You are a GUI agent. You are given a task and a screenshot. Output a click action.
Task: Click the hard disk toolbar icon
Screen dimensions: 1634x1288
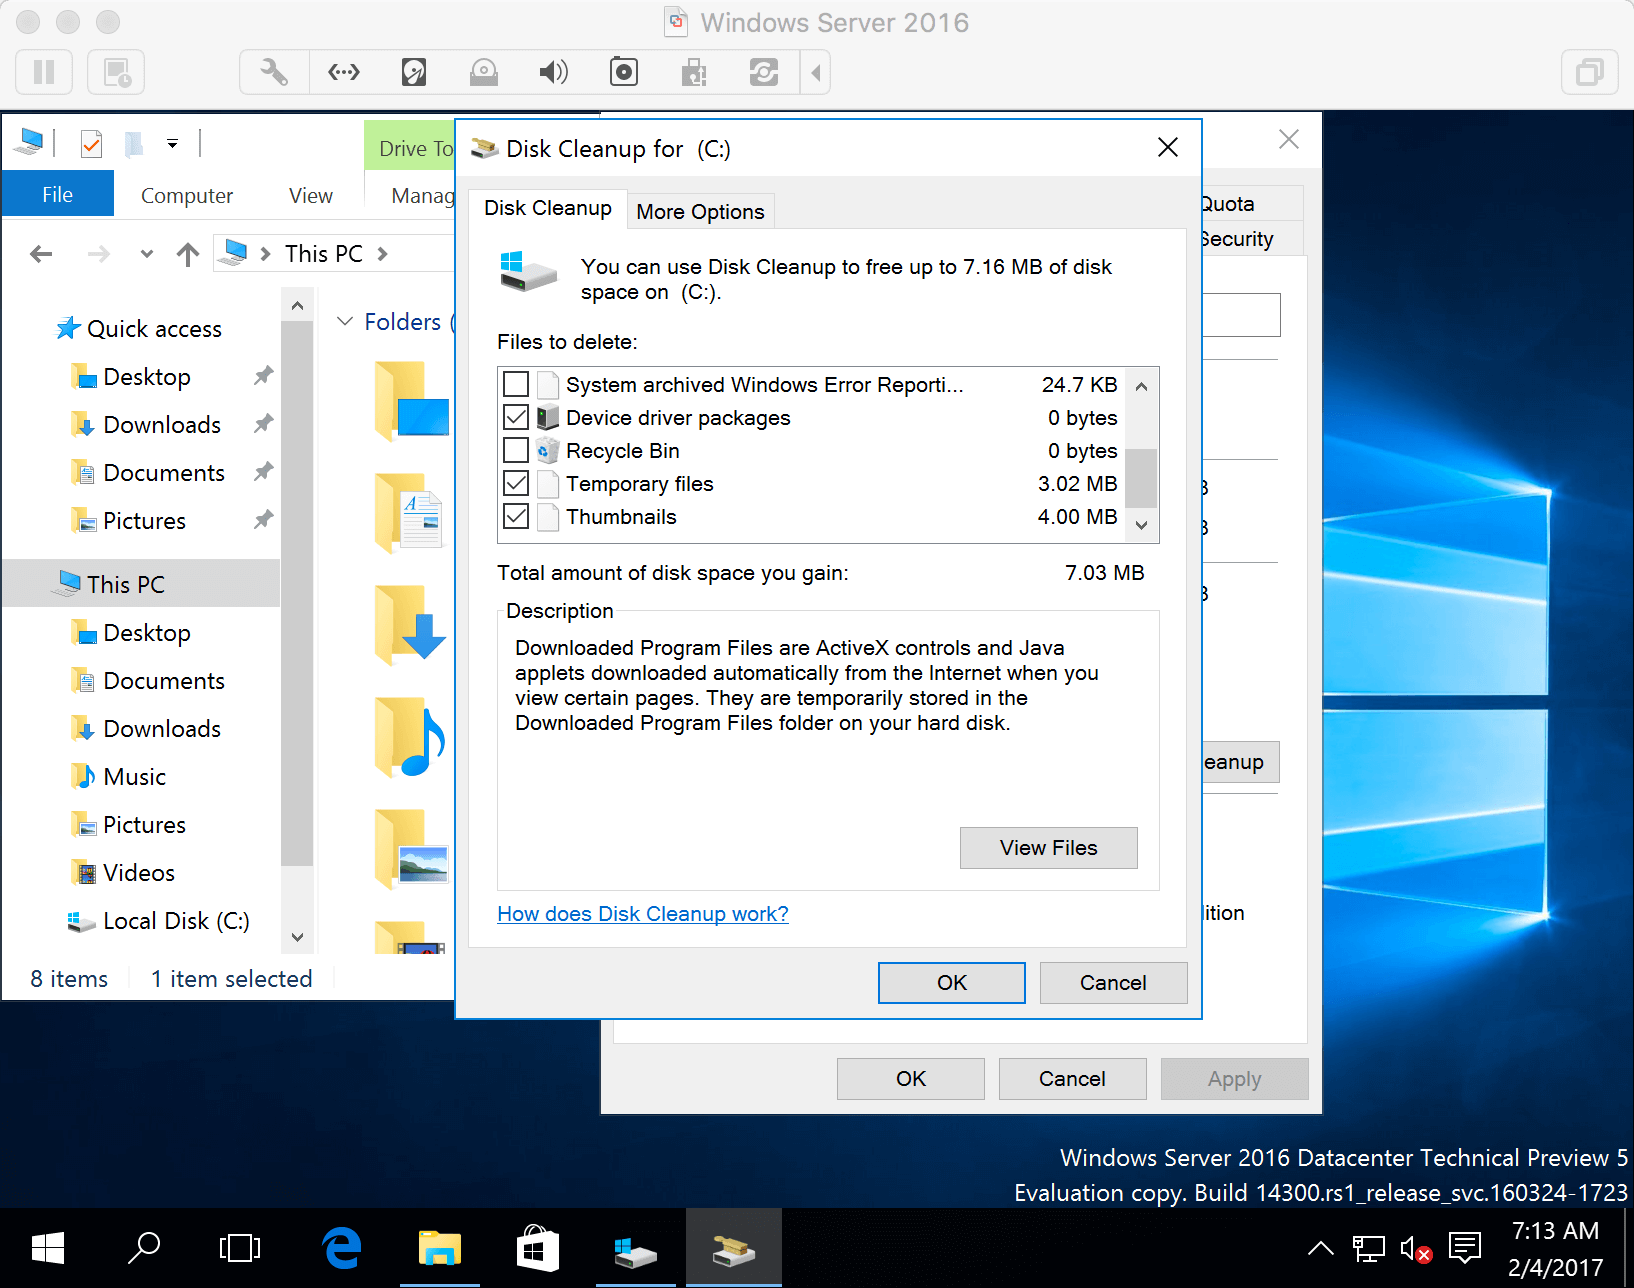click(x=414, y=72)
